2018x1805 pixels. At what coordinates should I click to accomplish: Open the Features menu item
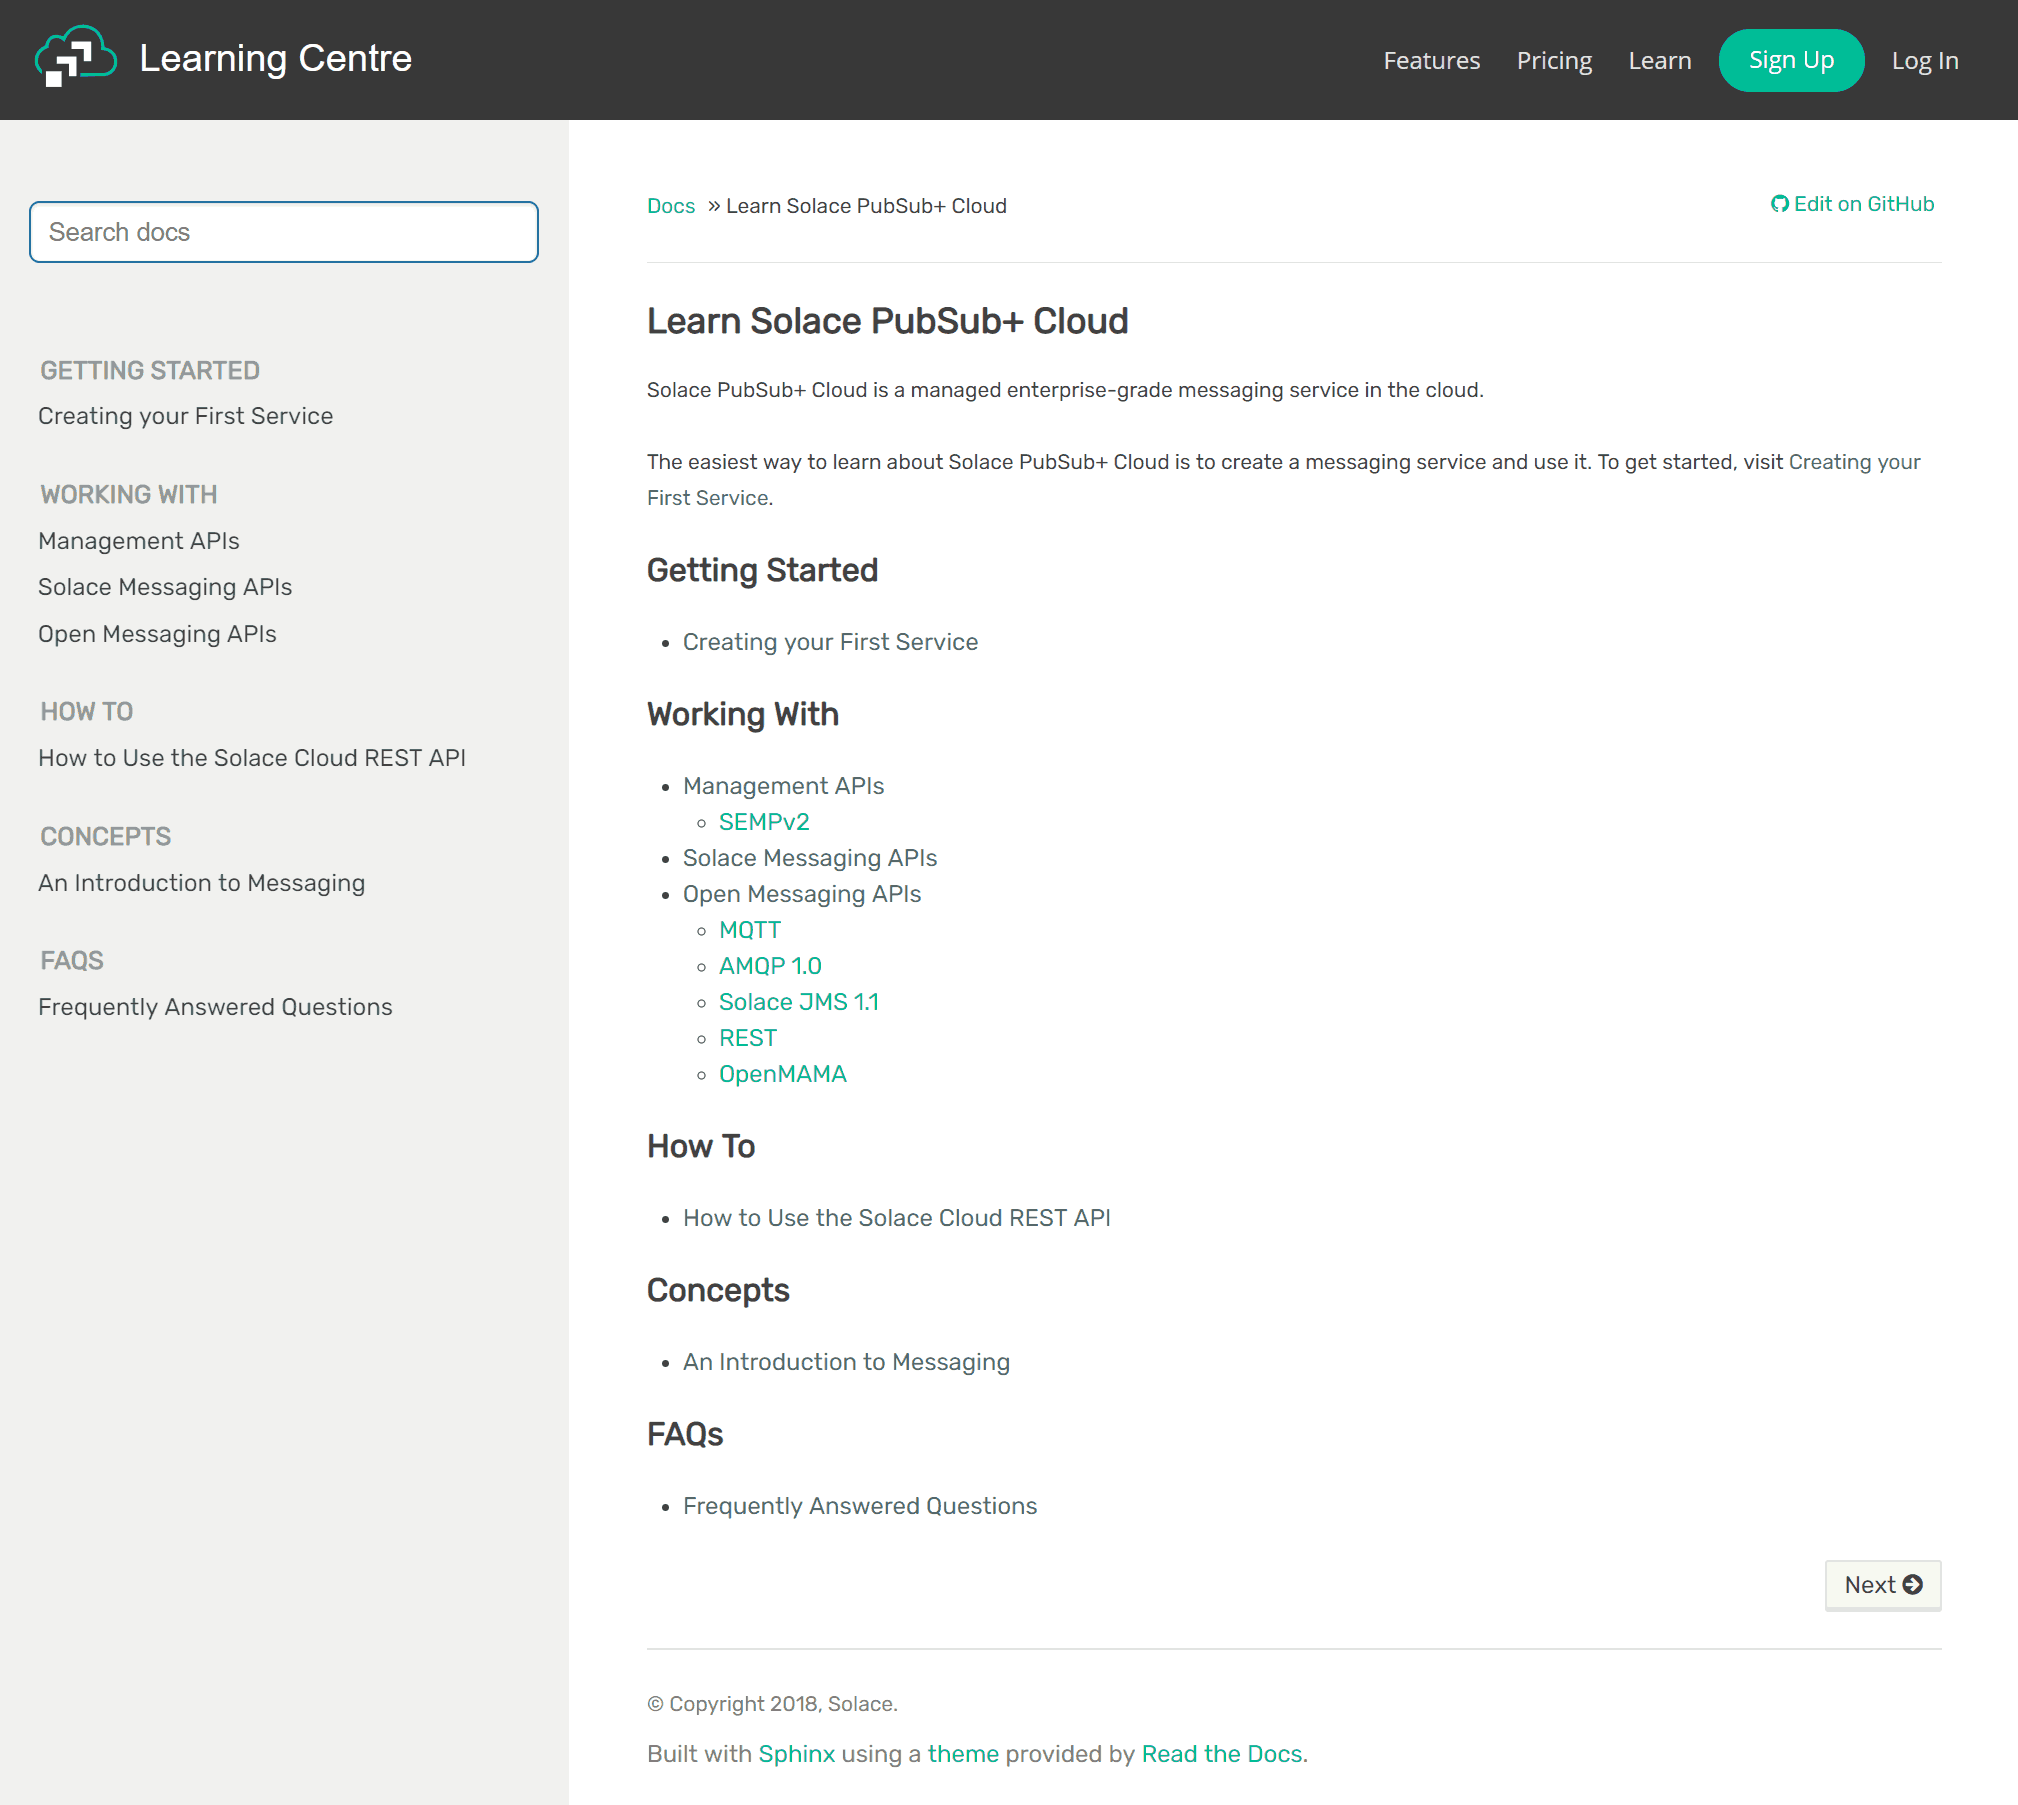[1431, 60]
